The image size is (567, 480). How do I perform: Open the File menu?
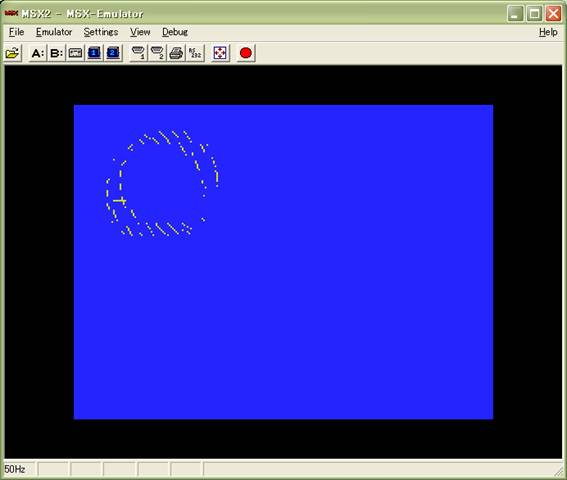pos(16,32)
